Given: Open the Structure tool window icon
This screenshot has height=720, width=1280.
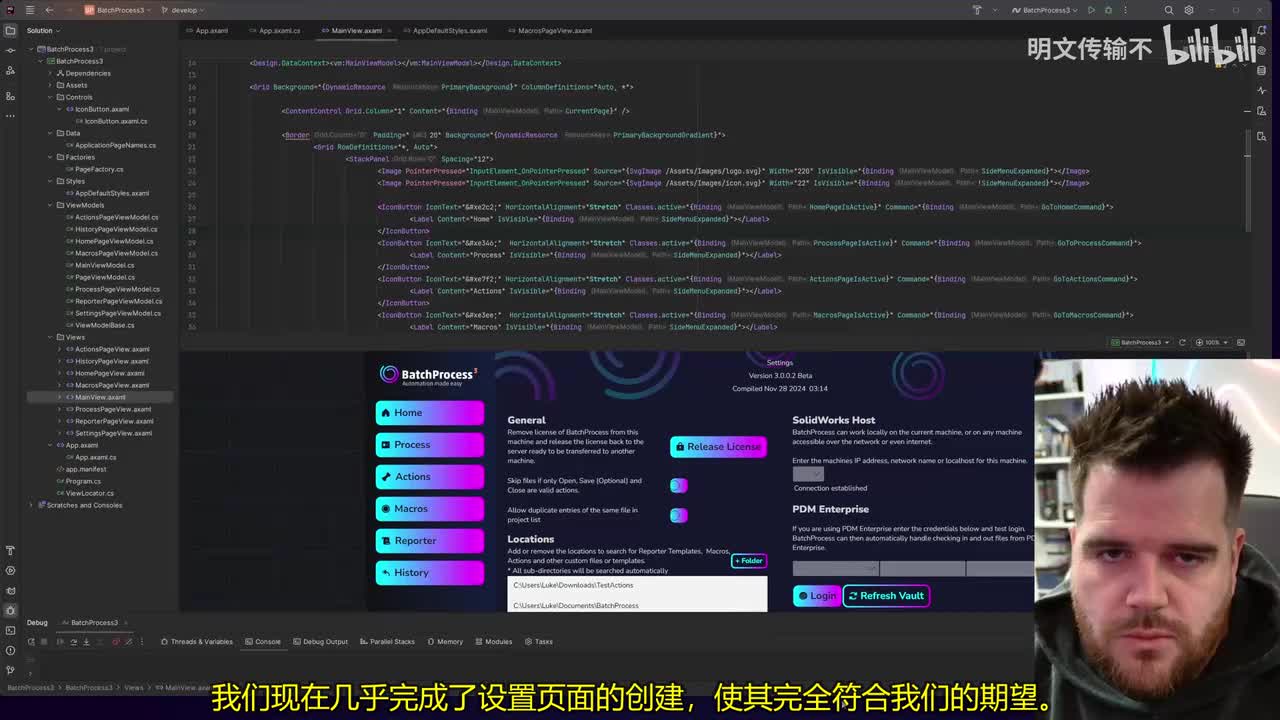Looking at the screenshot, I should click(x=10, y=96).
